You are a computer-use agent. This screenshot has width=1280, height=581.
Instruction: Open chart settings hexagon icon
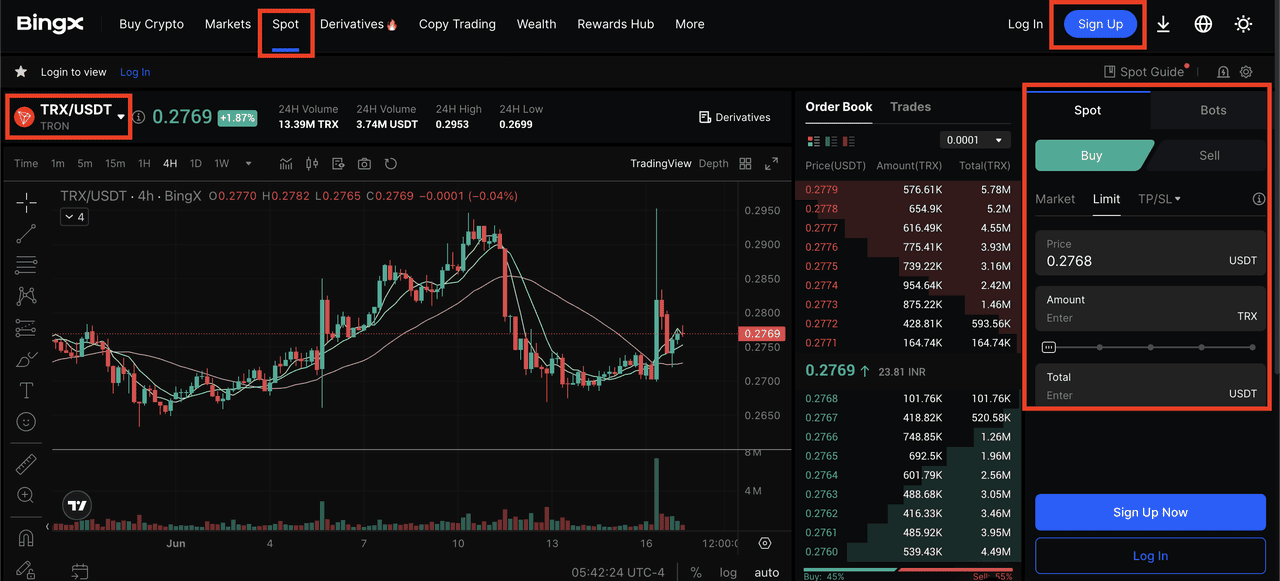(765, 543)
